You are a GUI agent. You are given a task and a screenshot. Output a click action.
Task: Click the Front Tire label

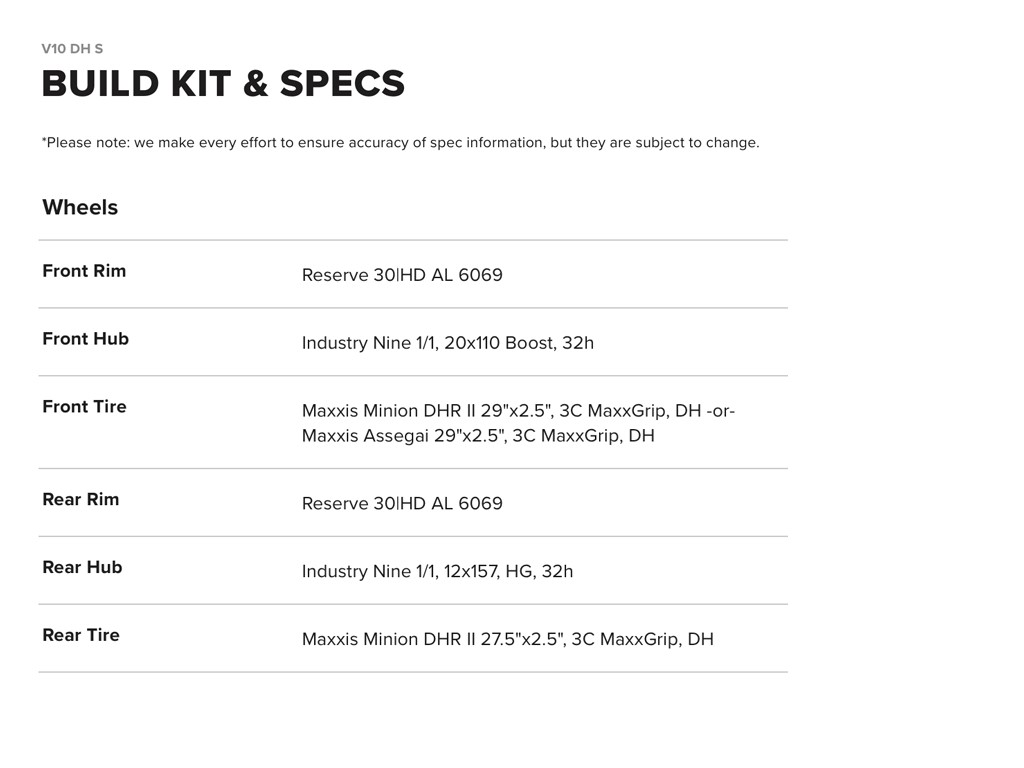coord(84,407)
